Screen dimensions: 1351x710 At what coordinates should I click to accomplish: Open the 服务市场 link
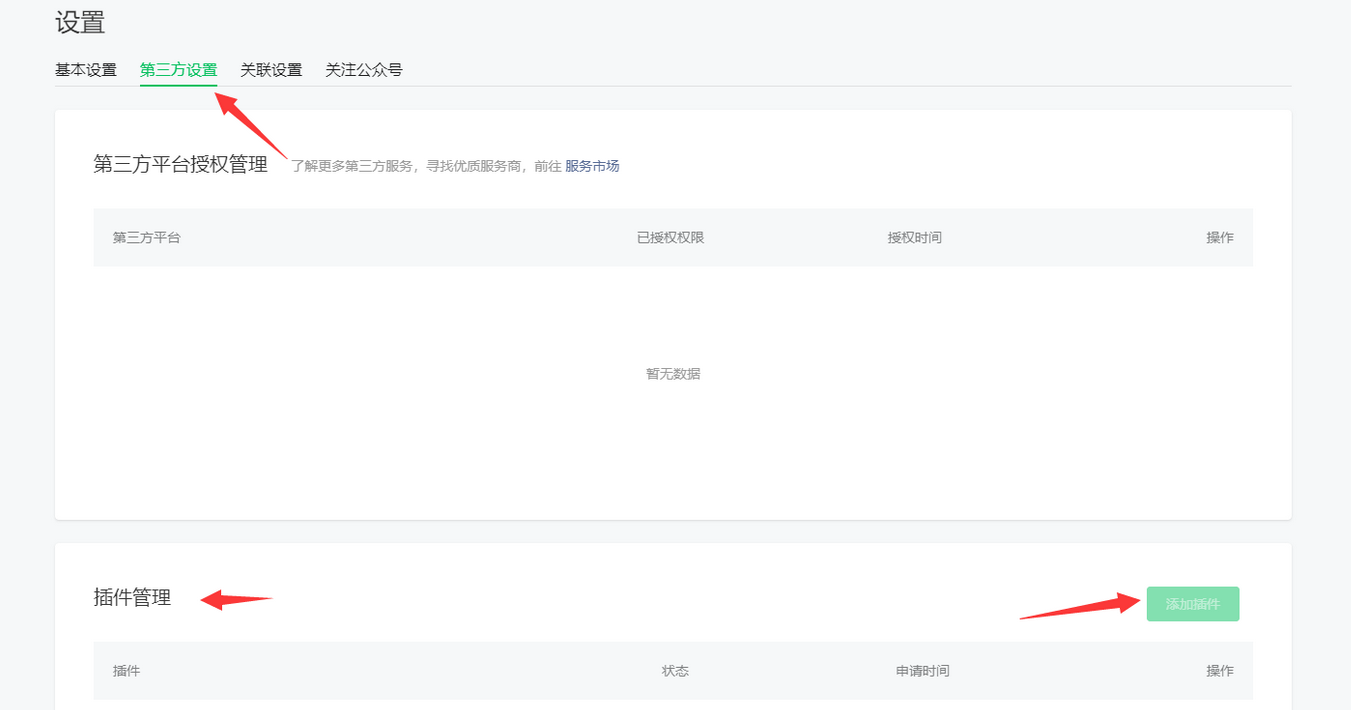(592, 166)
